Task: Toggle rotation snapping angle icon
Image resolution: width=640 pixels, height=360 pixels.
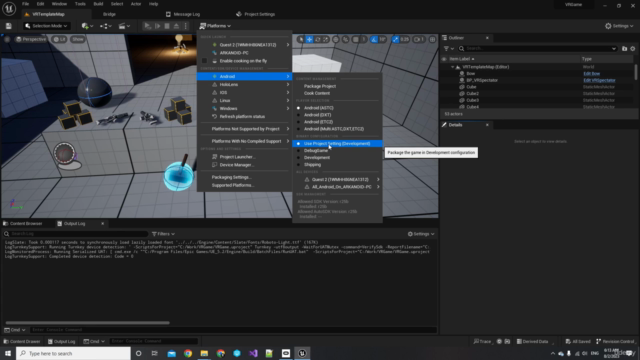Action: 374,39
